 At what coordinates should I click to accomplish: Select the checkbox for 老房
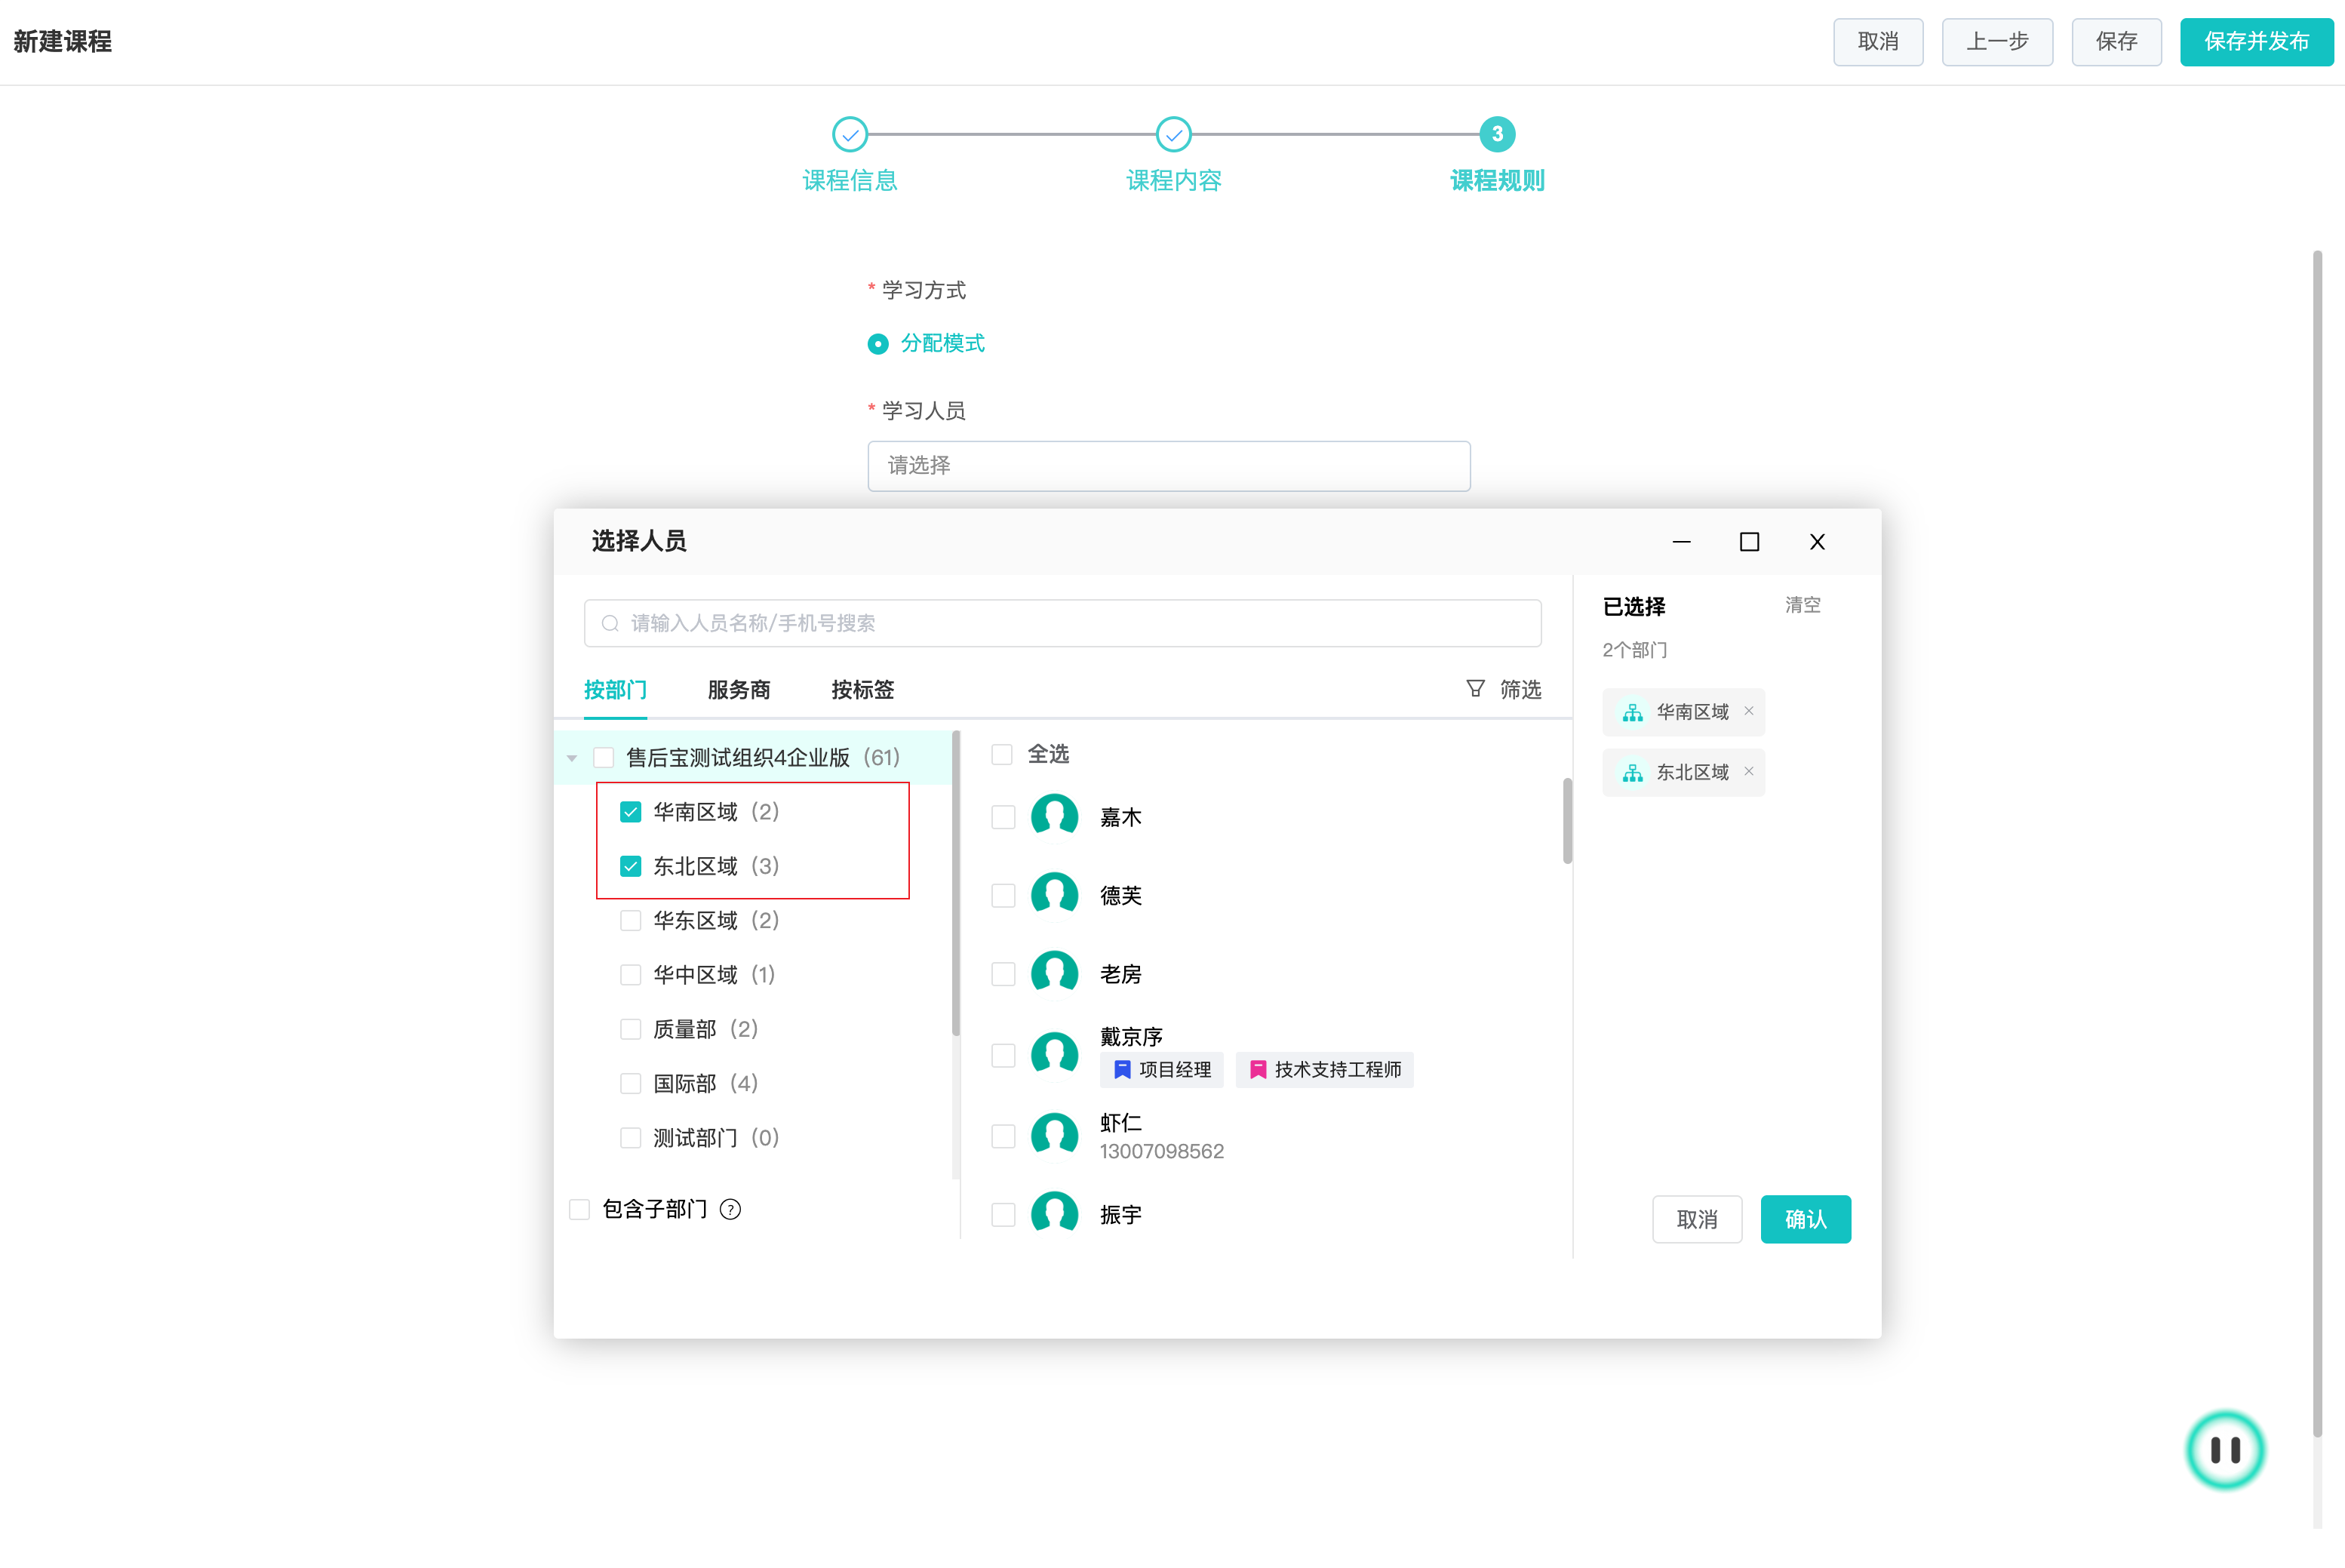pyautogui.click(x=1003, y=973)
